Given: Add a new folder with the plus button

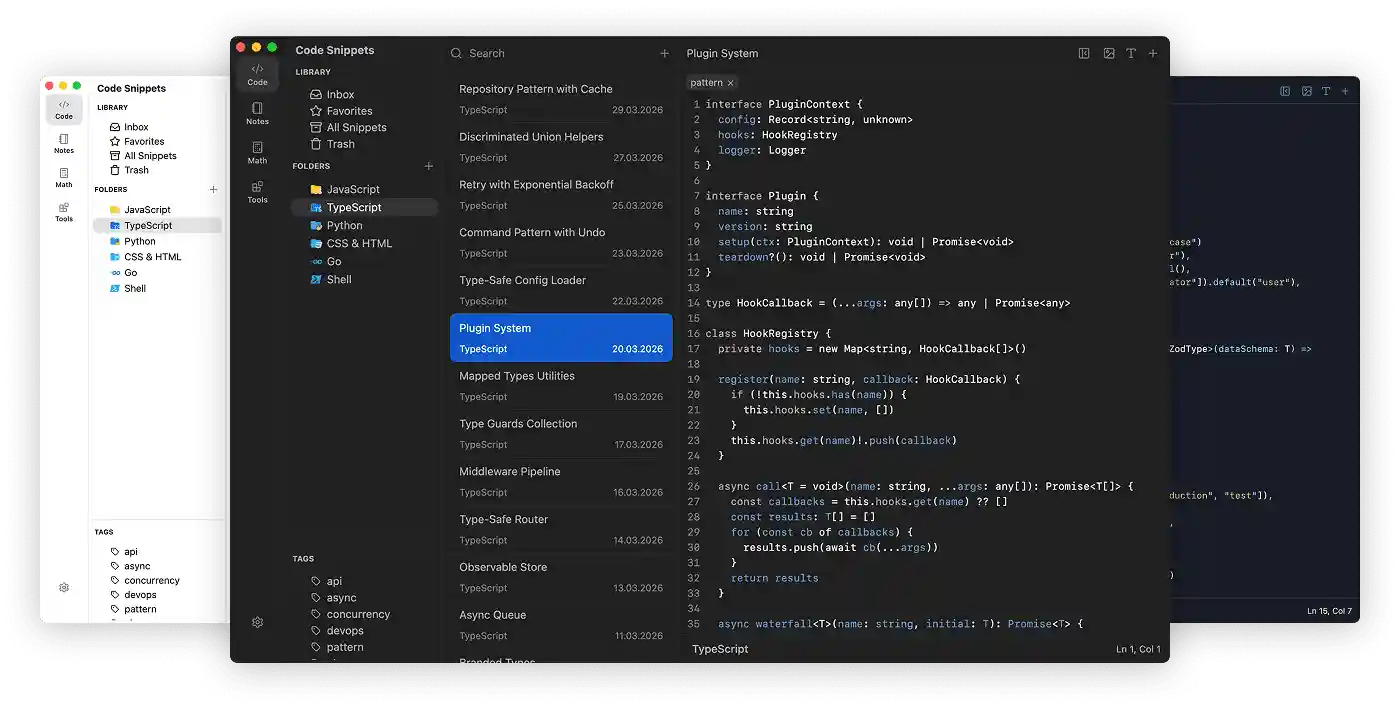Looking at the screenshot, I should pos(429,166).
